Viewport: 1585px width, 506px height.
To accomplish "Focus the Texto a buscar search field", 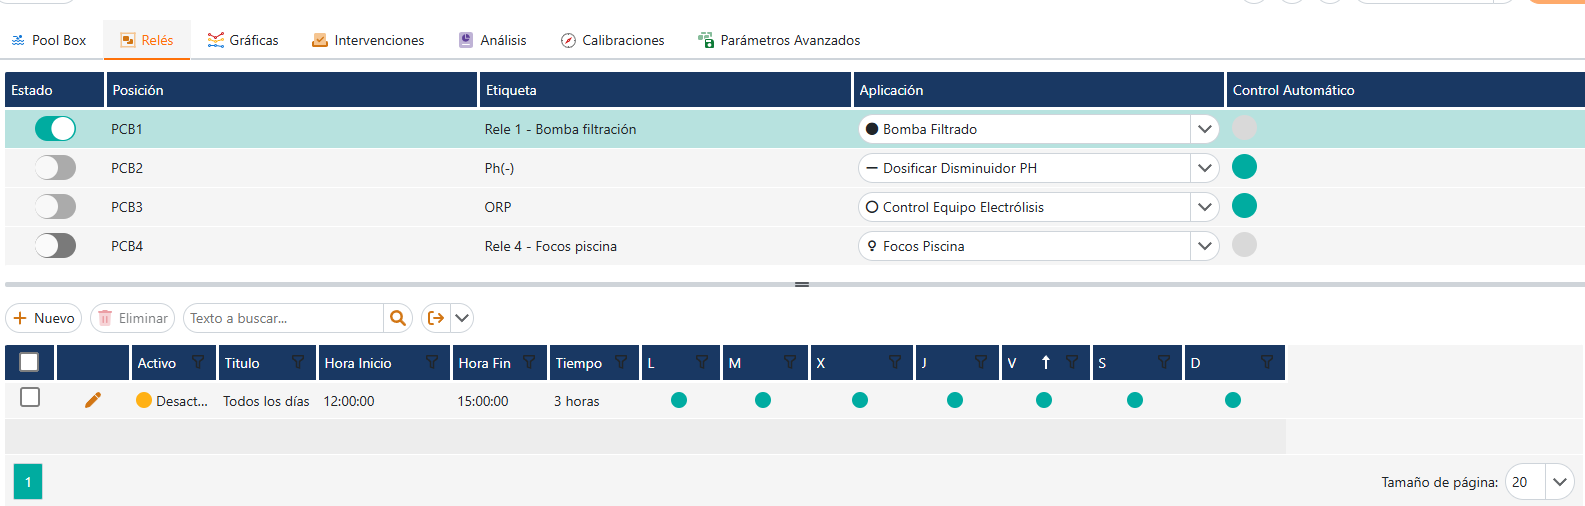I will coord(283,318).
